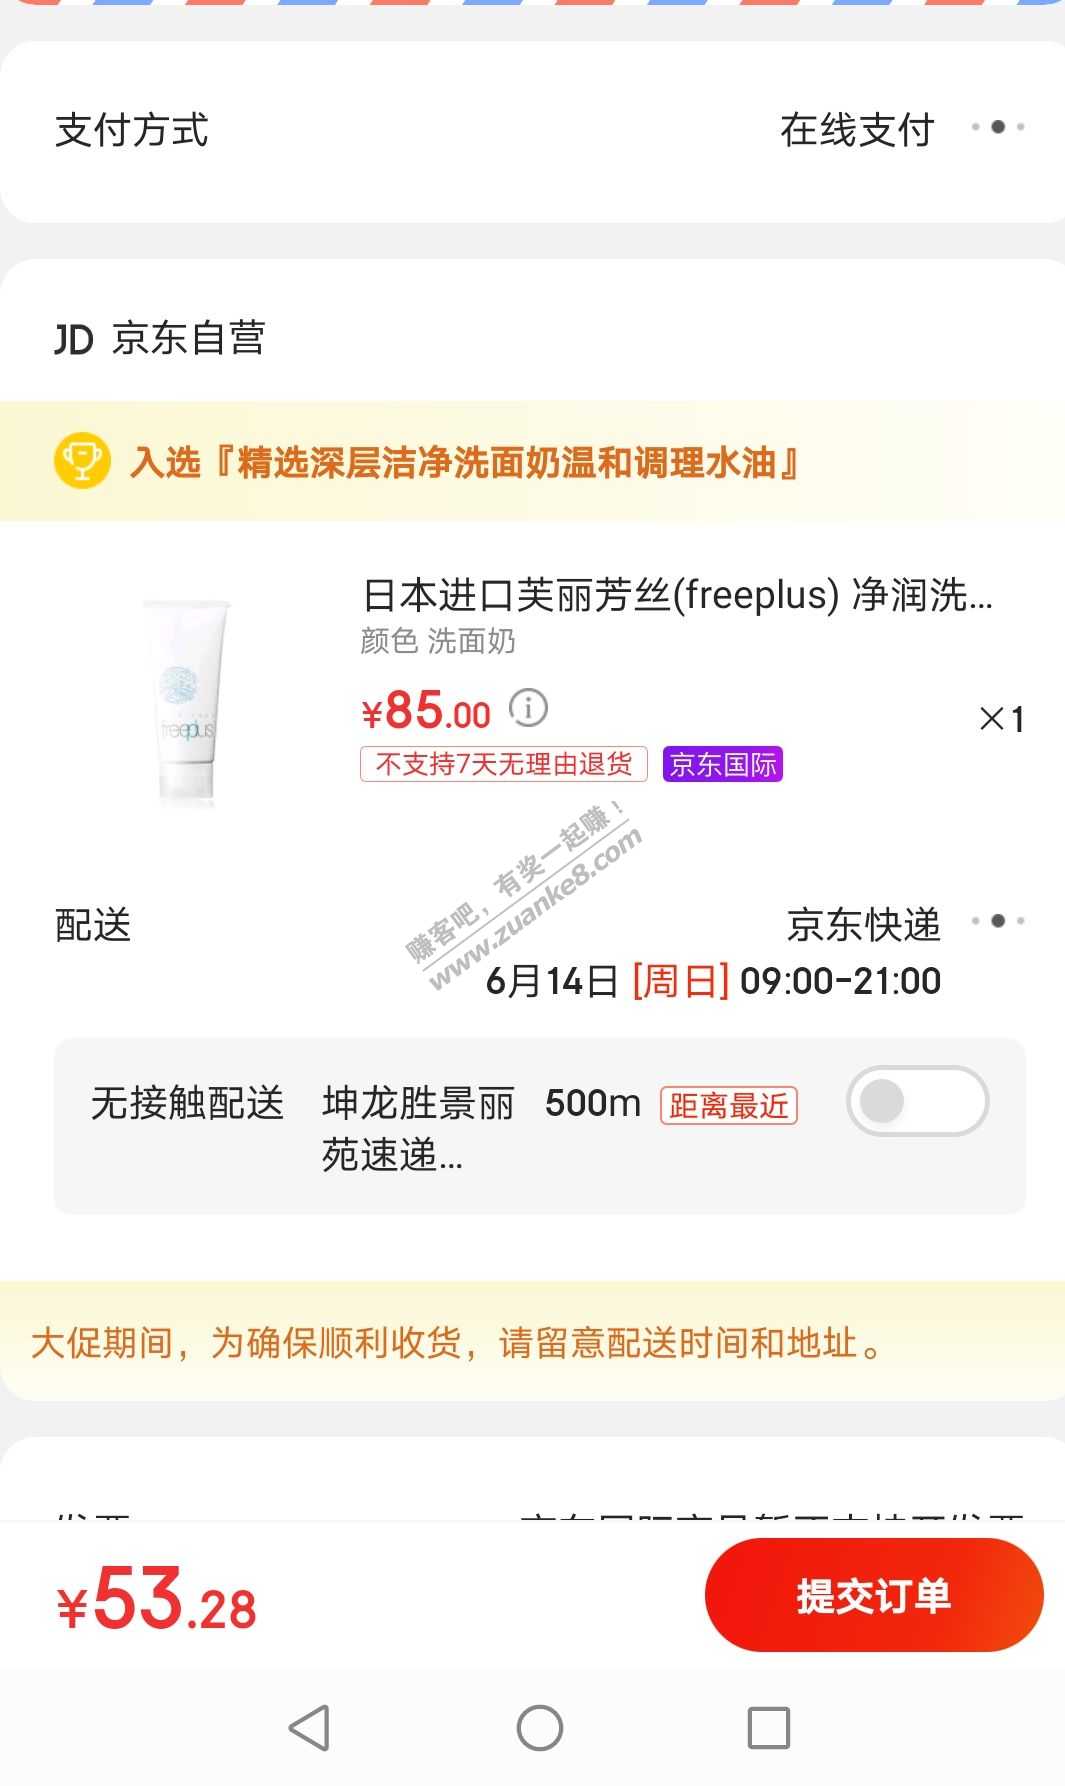Tap the JD logo icon
The height and width of the screenshot is (1786, 1065).
(74, 339)
